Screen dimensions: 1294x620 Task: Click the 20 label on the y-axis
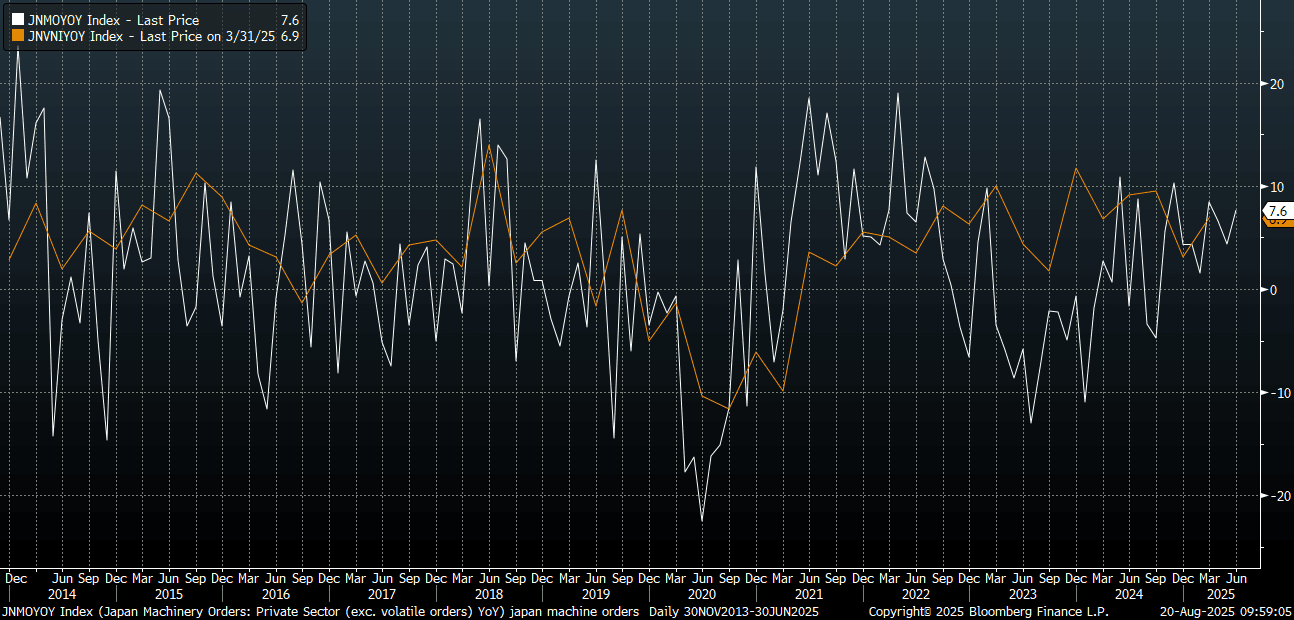1276,84
